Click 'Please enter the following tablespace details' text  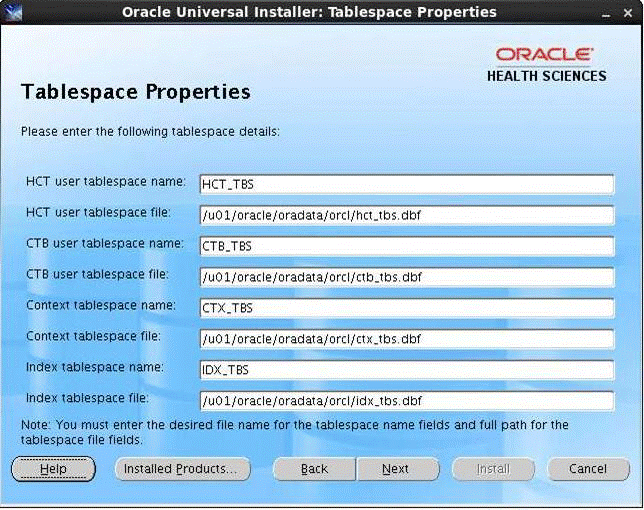150,132
